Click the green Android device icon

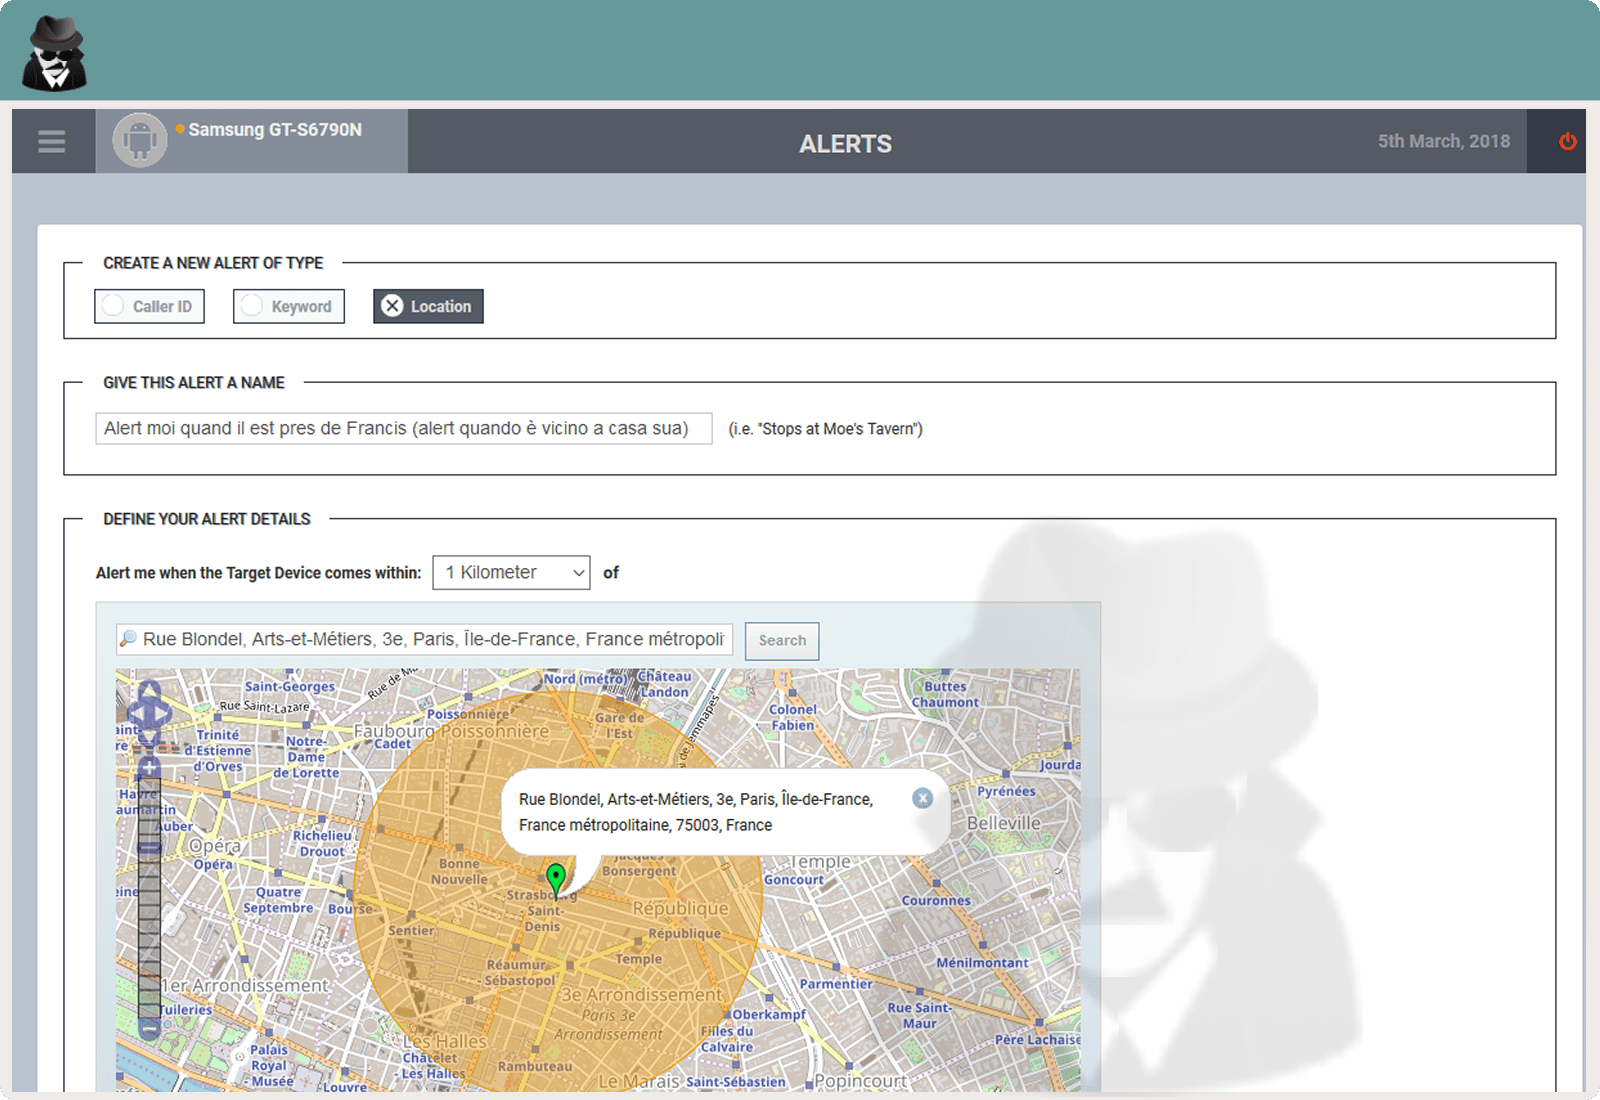139,139
